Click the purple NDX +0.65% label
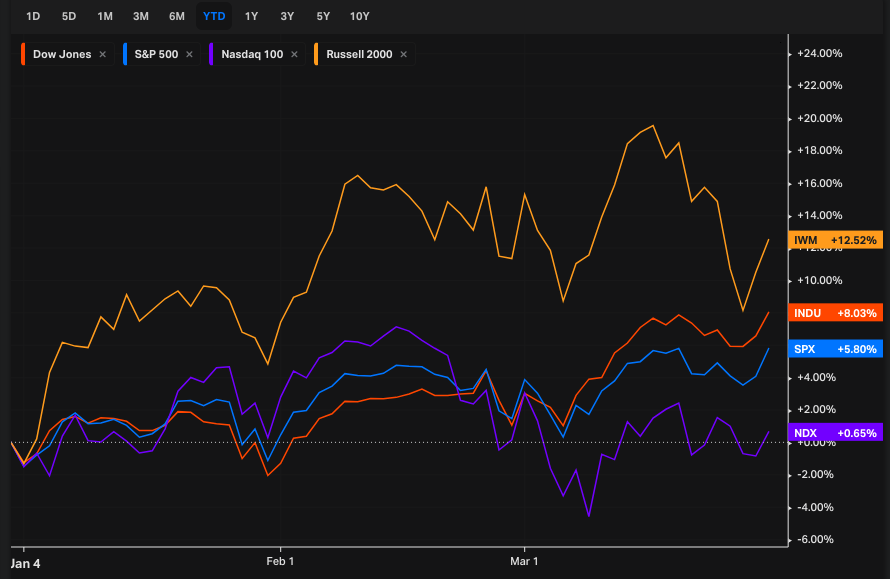Viewport: 890px width, 579px height. click(x=835, y=433)
